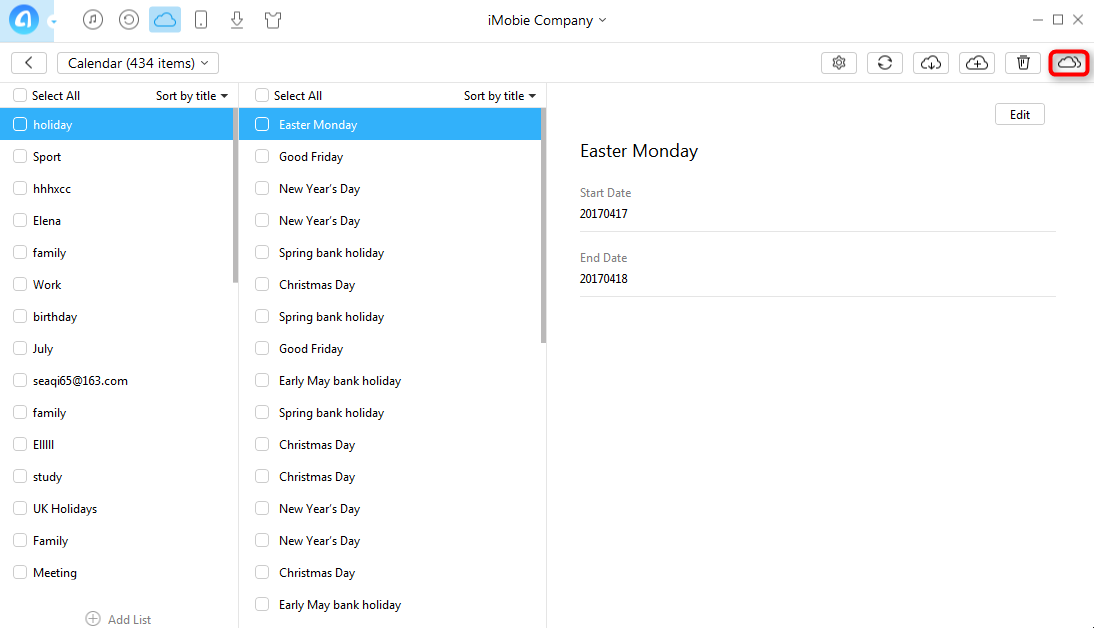The image size is (1094, 628).
Task: Expand the iMobie Company account dropdown
Action: pyautogui.click(x=547, y=20)
